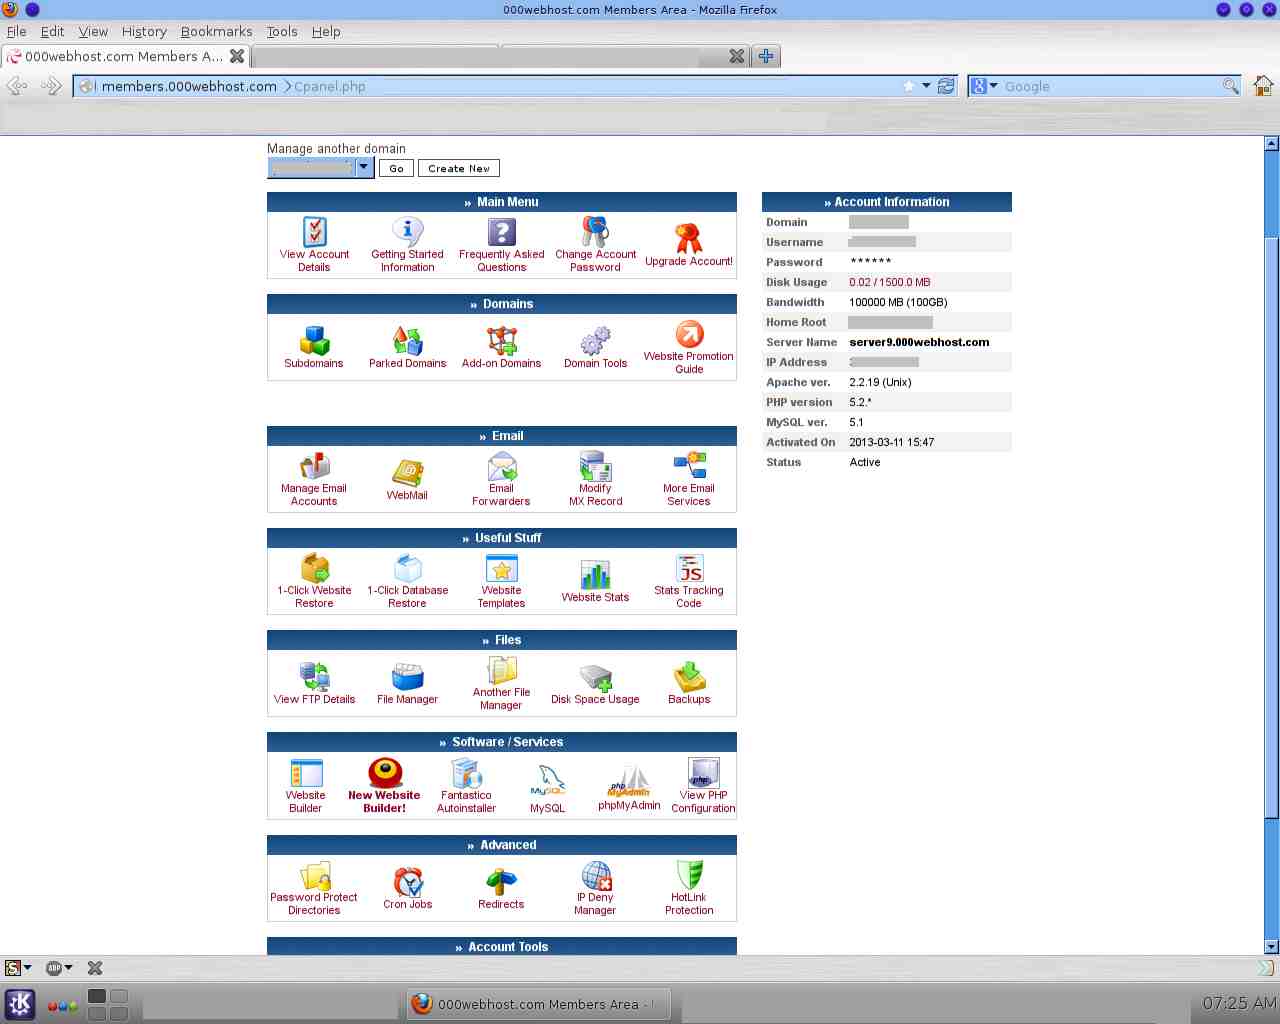Open the History menu
The width and height of the screenshot is (1280, 1024).
click(144, 31)
